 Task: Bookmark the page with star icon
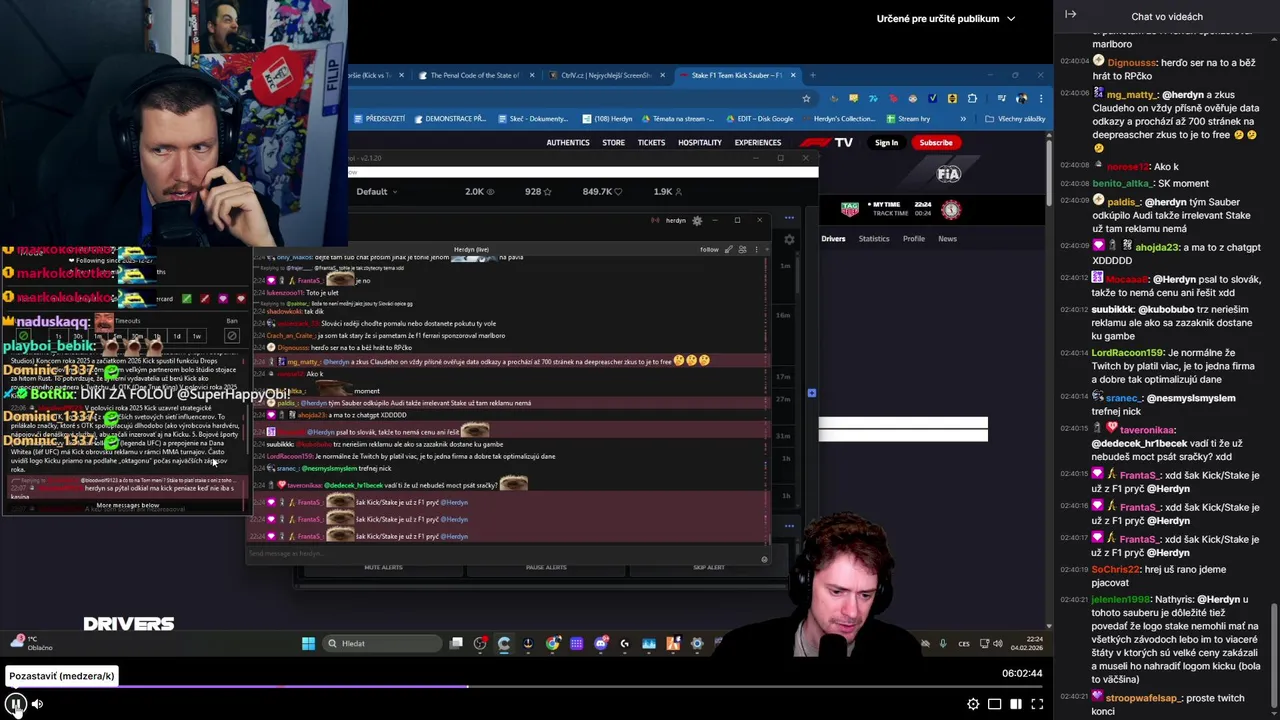click(x=806, y=98)
